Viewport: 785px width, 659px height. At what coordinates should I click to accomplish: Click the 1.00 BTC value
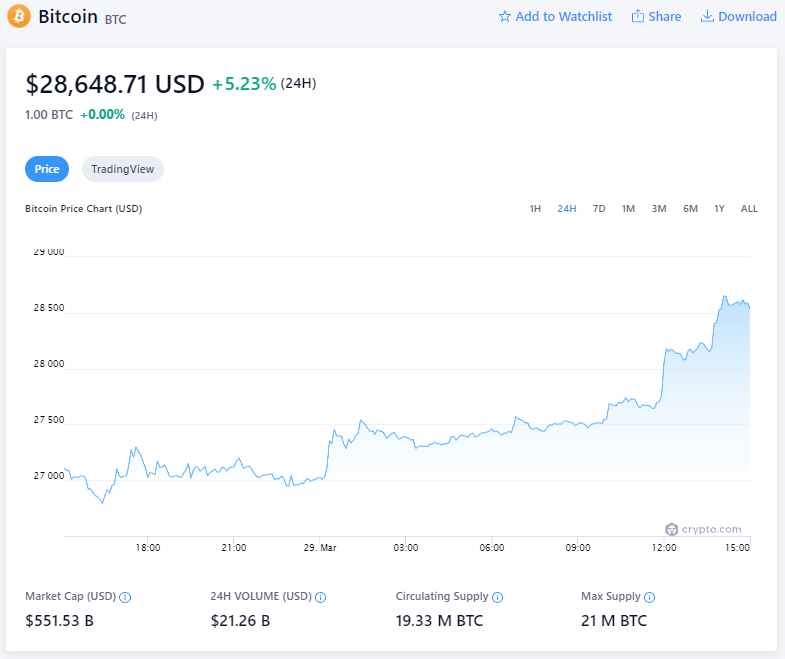(49, 115)
